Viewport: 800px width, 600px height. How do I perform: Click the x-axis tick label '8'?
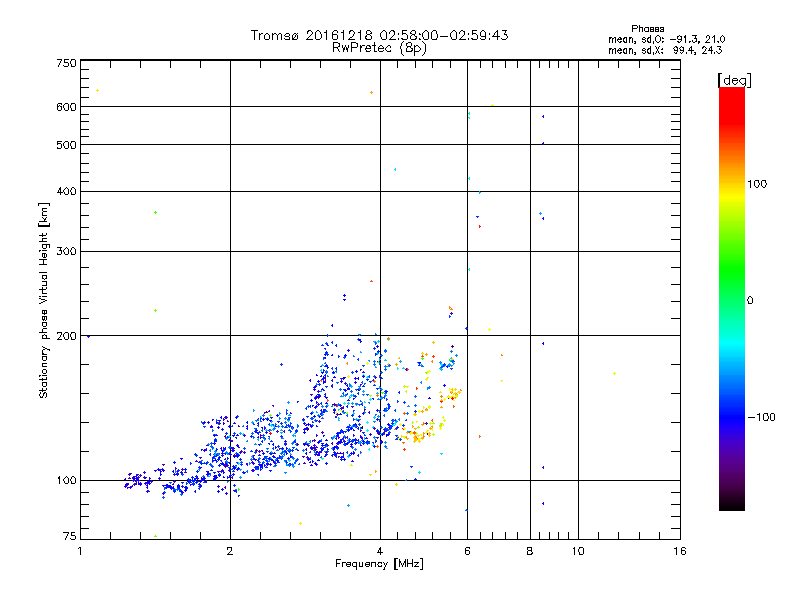tap(530, 551)
